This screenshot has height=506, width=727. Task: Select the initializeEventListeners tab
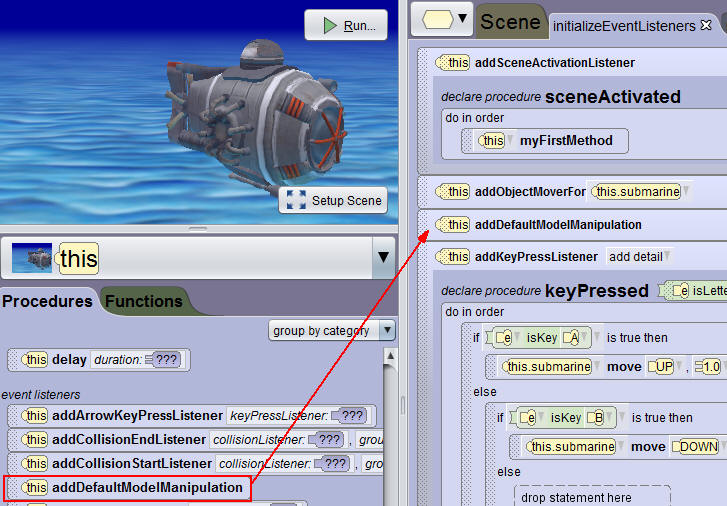[x=624, y=26]
